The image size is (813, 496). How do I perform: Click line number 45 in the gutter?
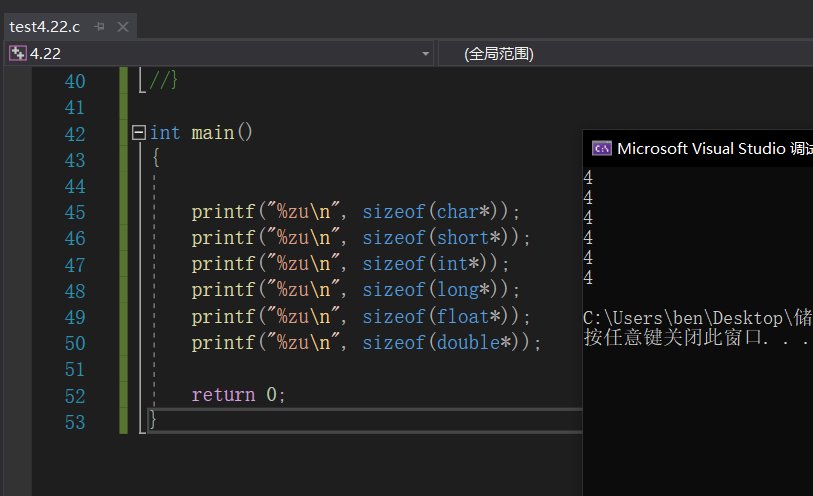74,212
